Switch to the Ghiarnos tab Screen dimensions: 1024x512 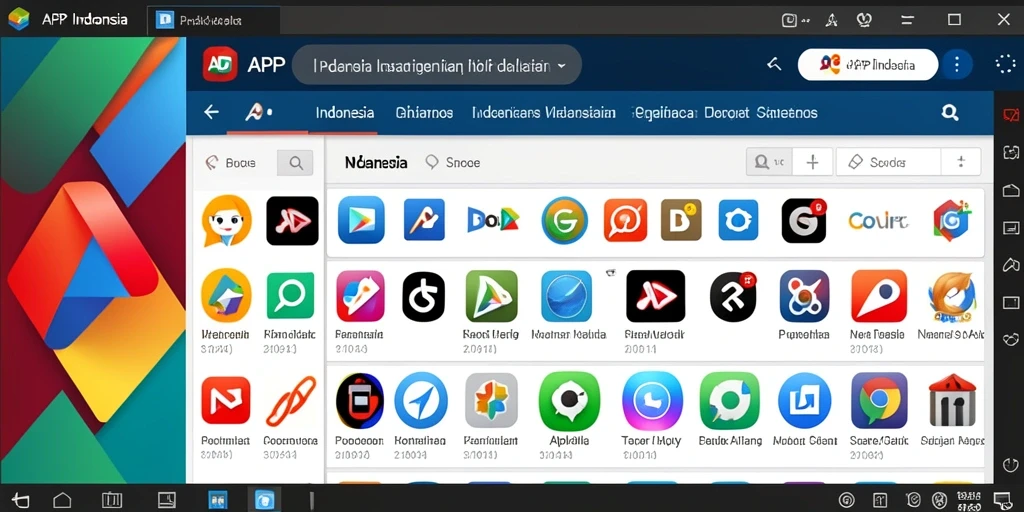(x=424, y=112)
